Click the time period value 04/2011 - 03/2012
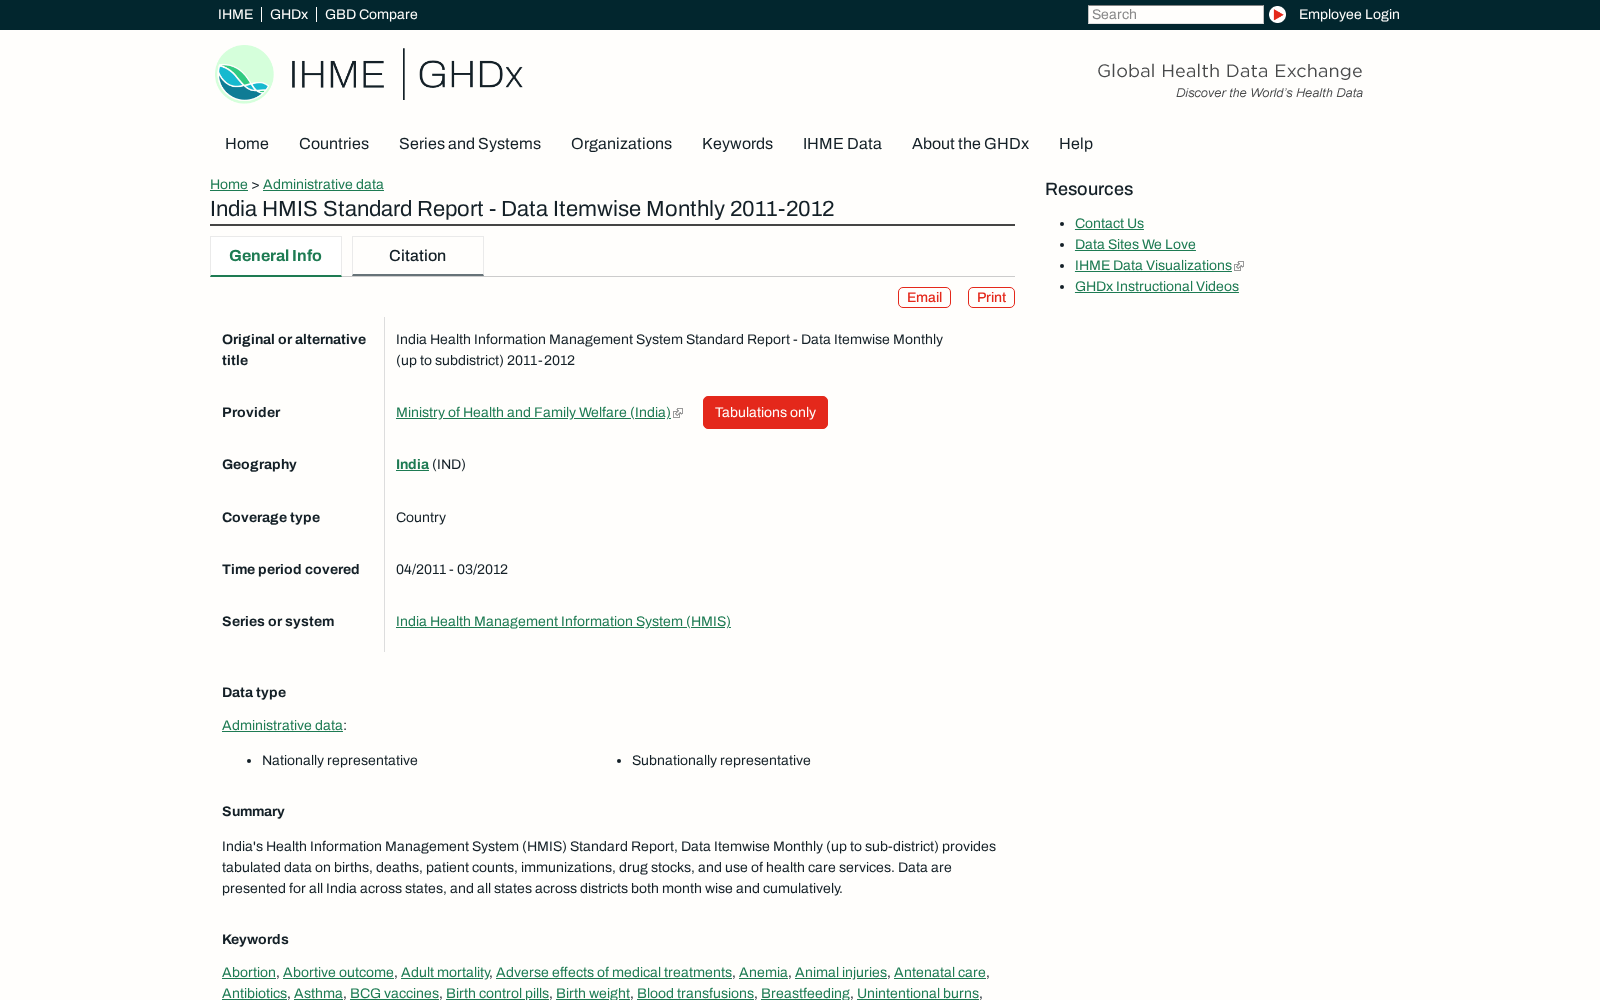 click(452, 569)
